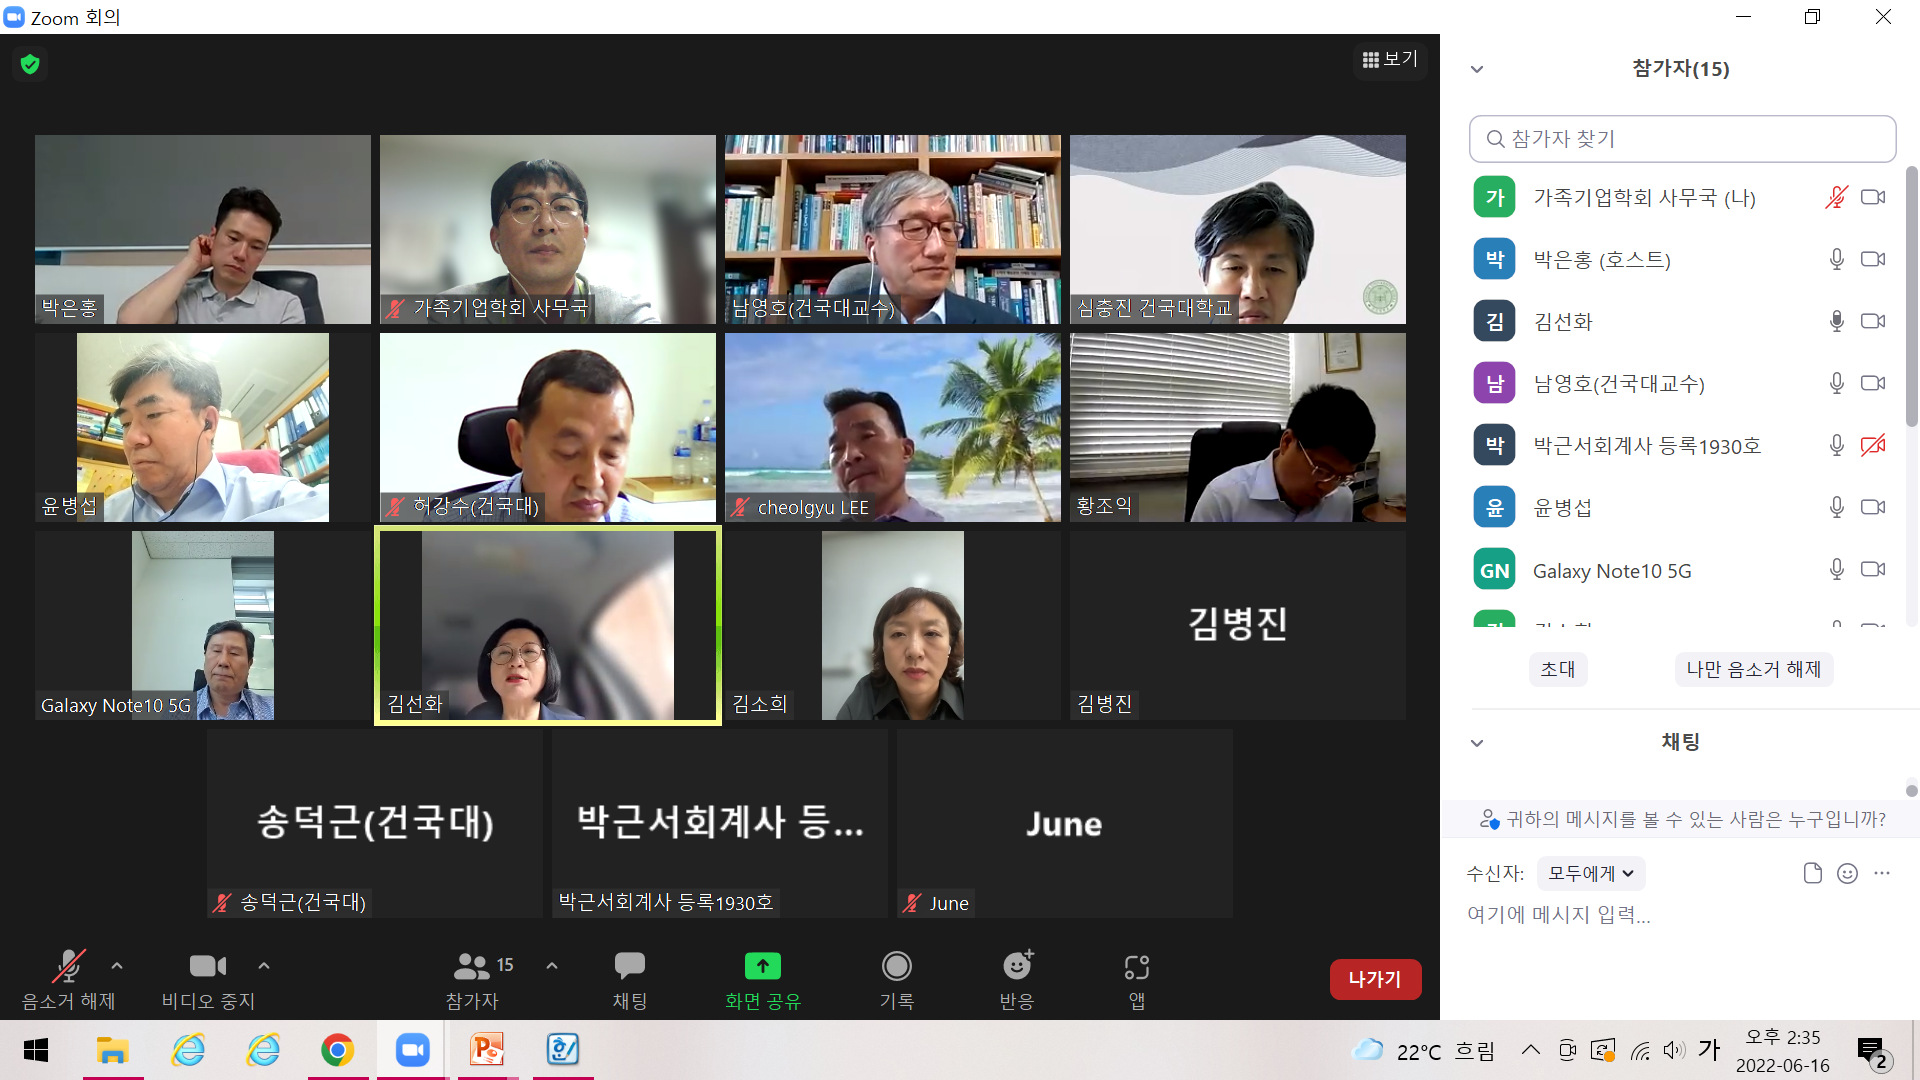Image resolution: width=1920 pixels, height=1080 pixels.
Task: Click mic icon for 박근서회계사 등록1930호
Action: tap(1836, 445)
